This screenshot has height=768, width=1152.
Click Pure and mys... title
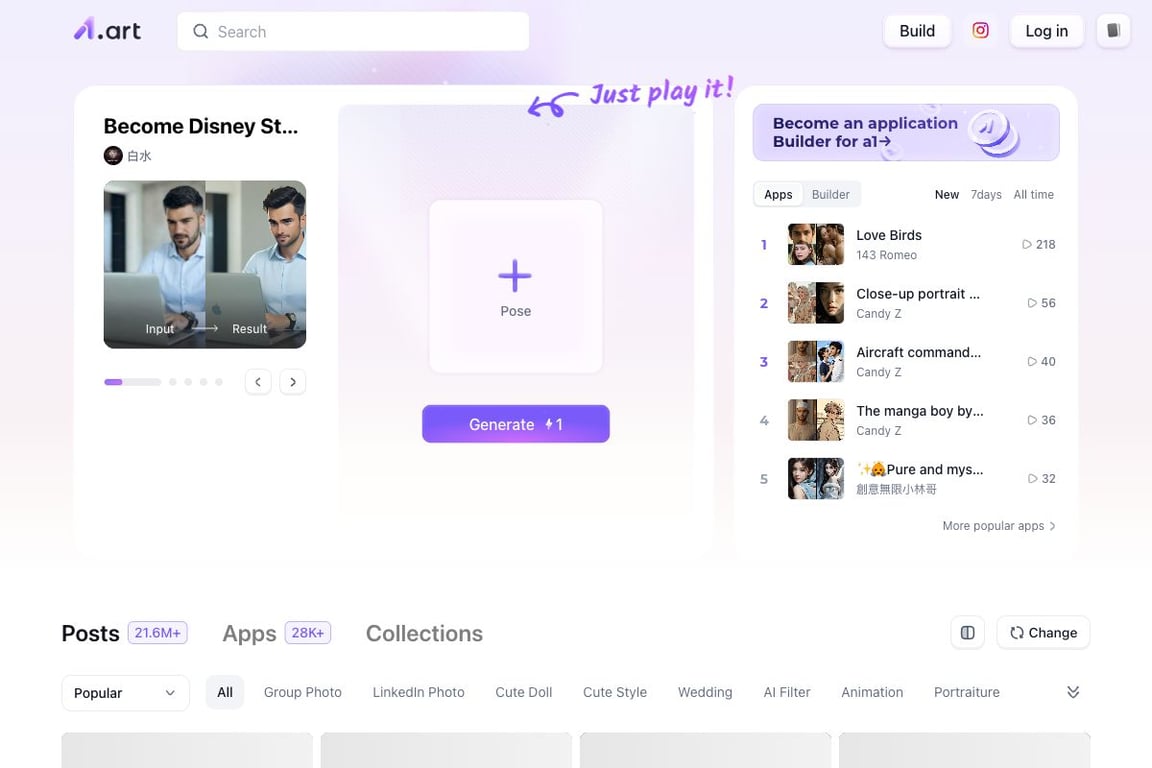(x=919, y=470)
